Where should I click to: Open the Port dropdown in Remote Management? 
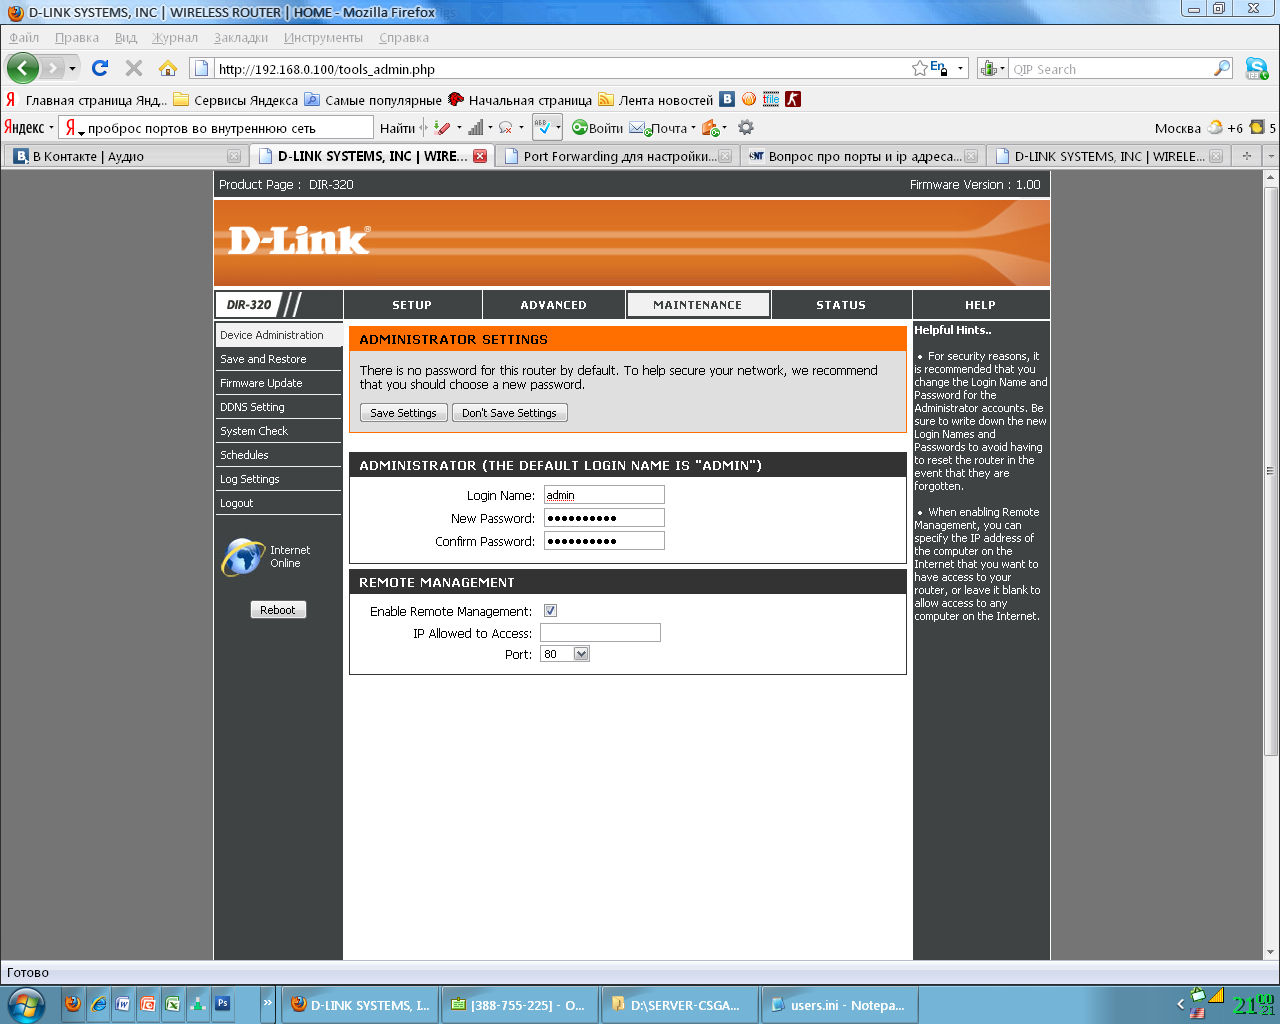point(565,654)
